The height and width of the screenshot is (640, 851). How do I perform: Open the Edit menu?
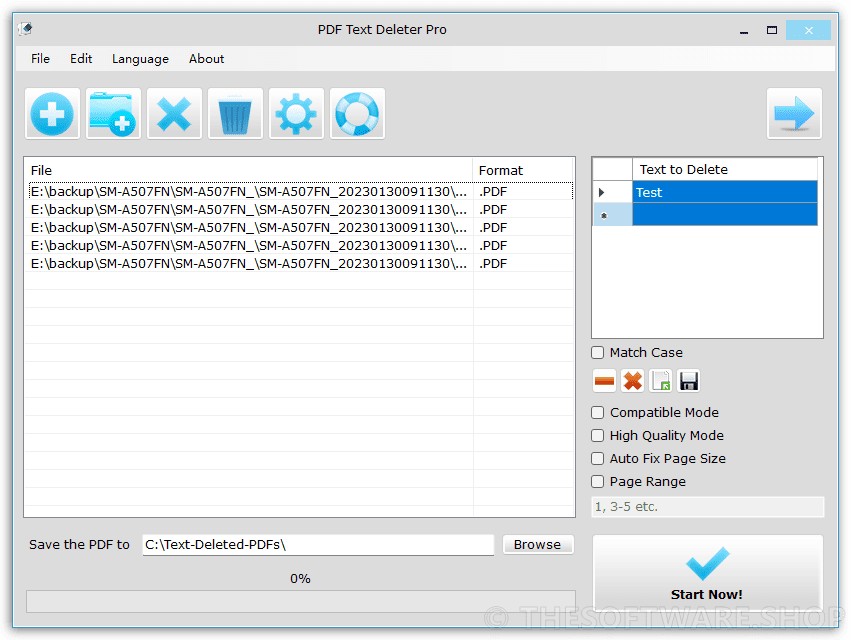tap(81, 59)
